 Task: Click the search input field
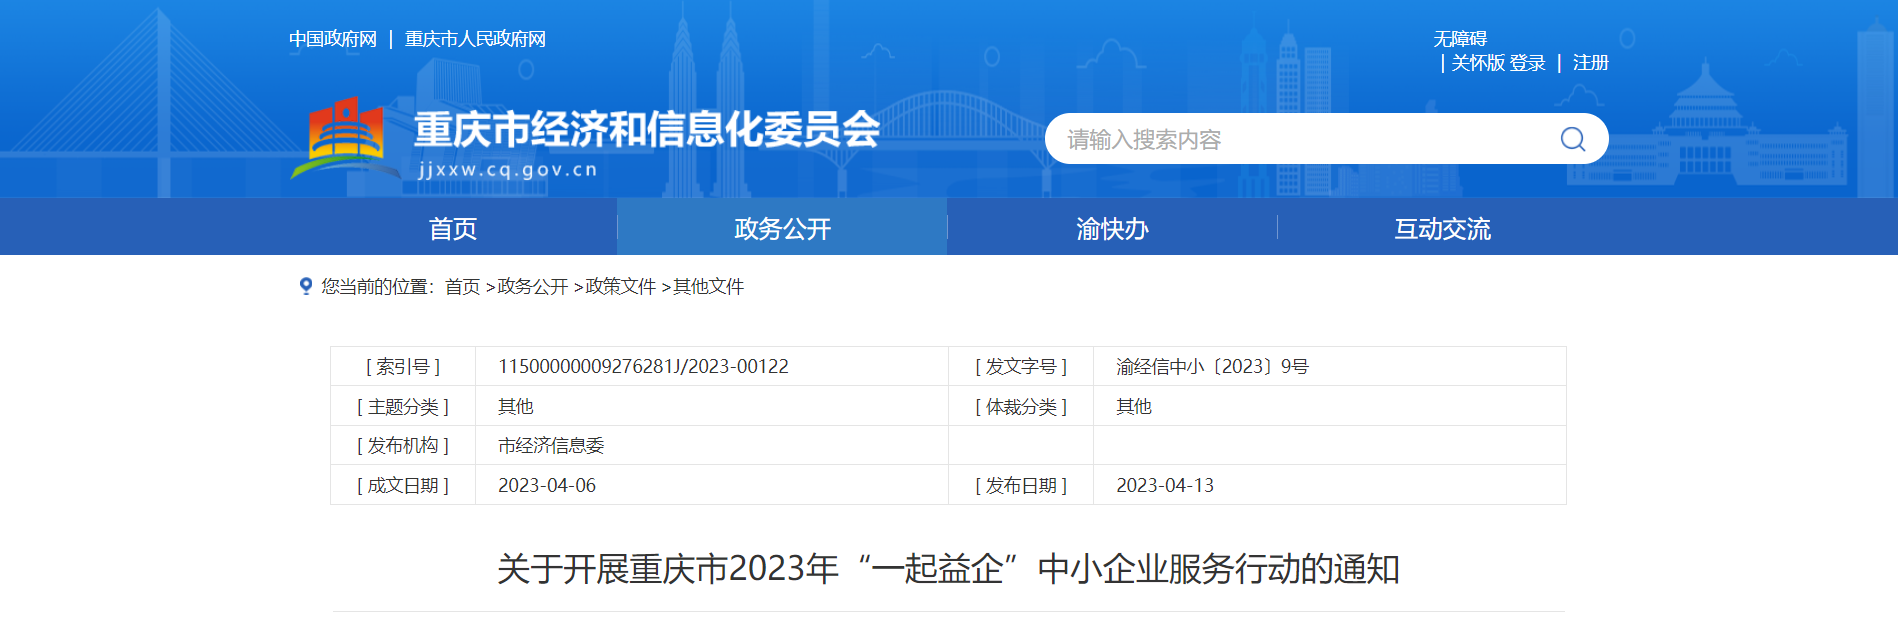tap(1300, 139)
